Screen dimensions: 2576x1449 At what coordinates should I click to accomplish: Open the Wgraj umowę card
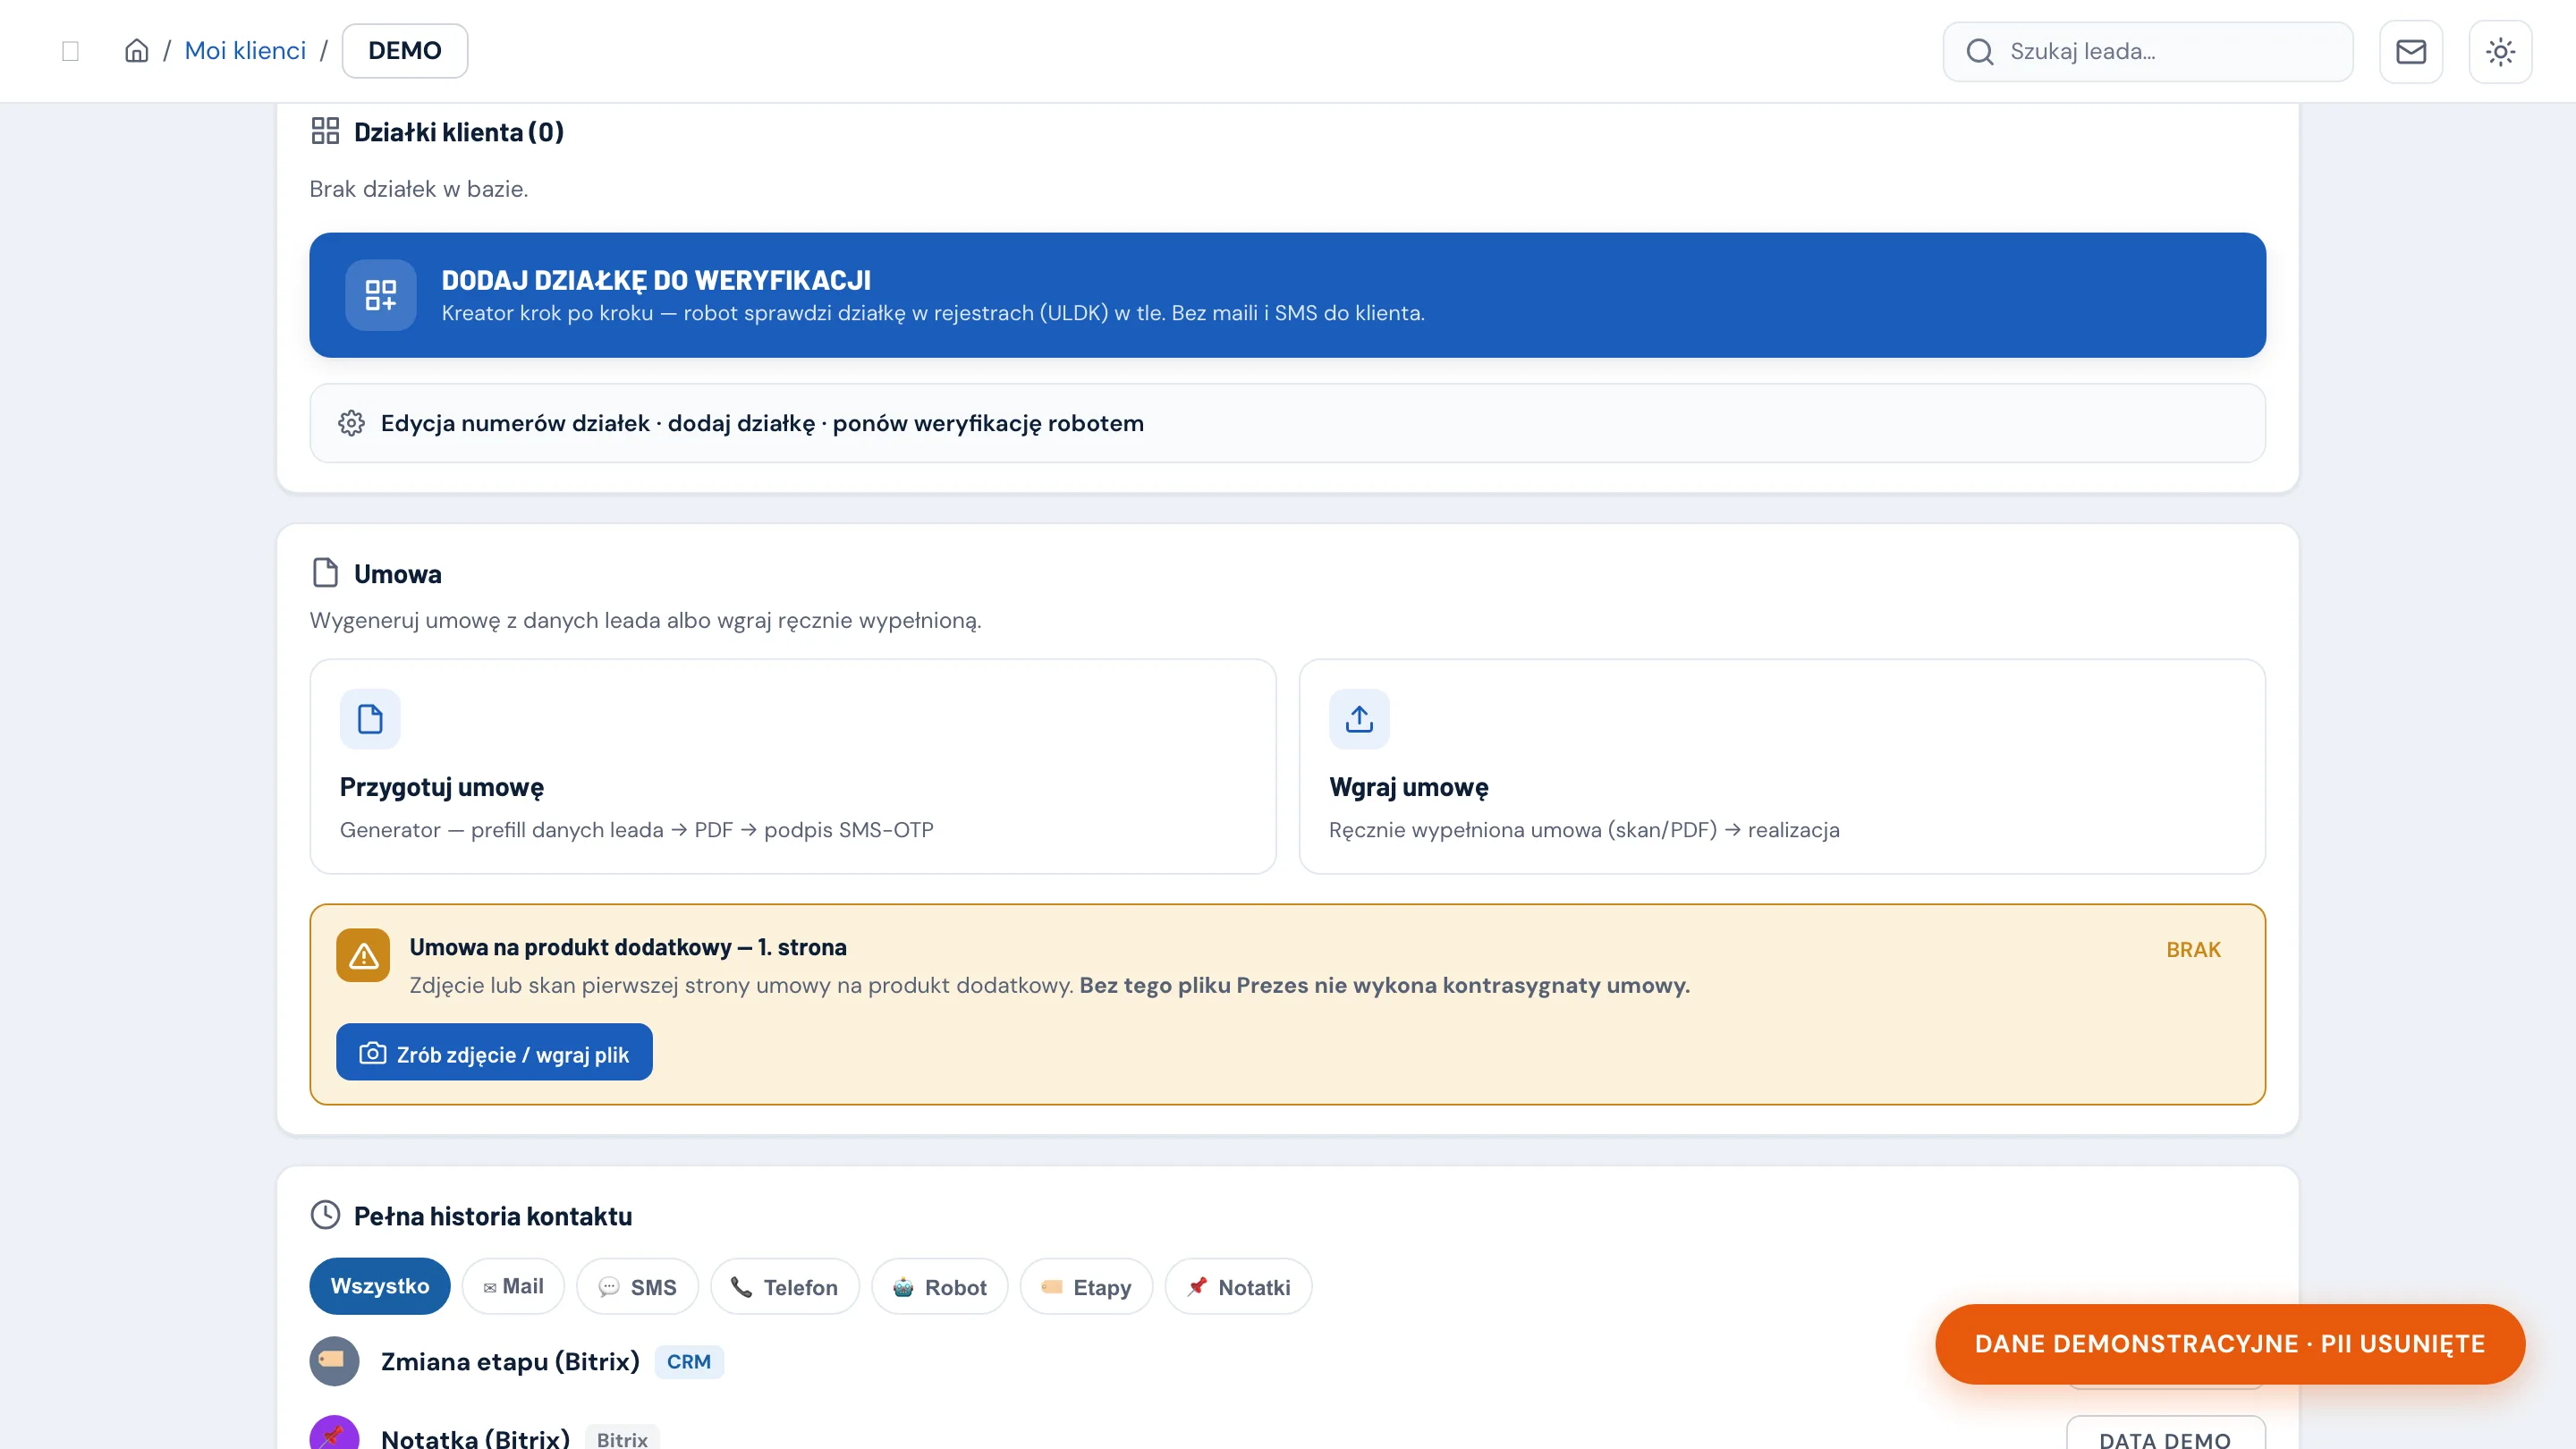click(1782, 766)
